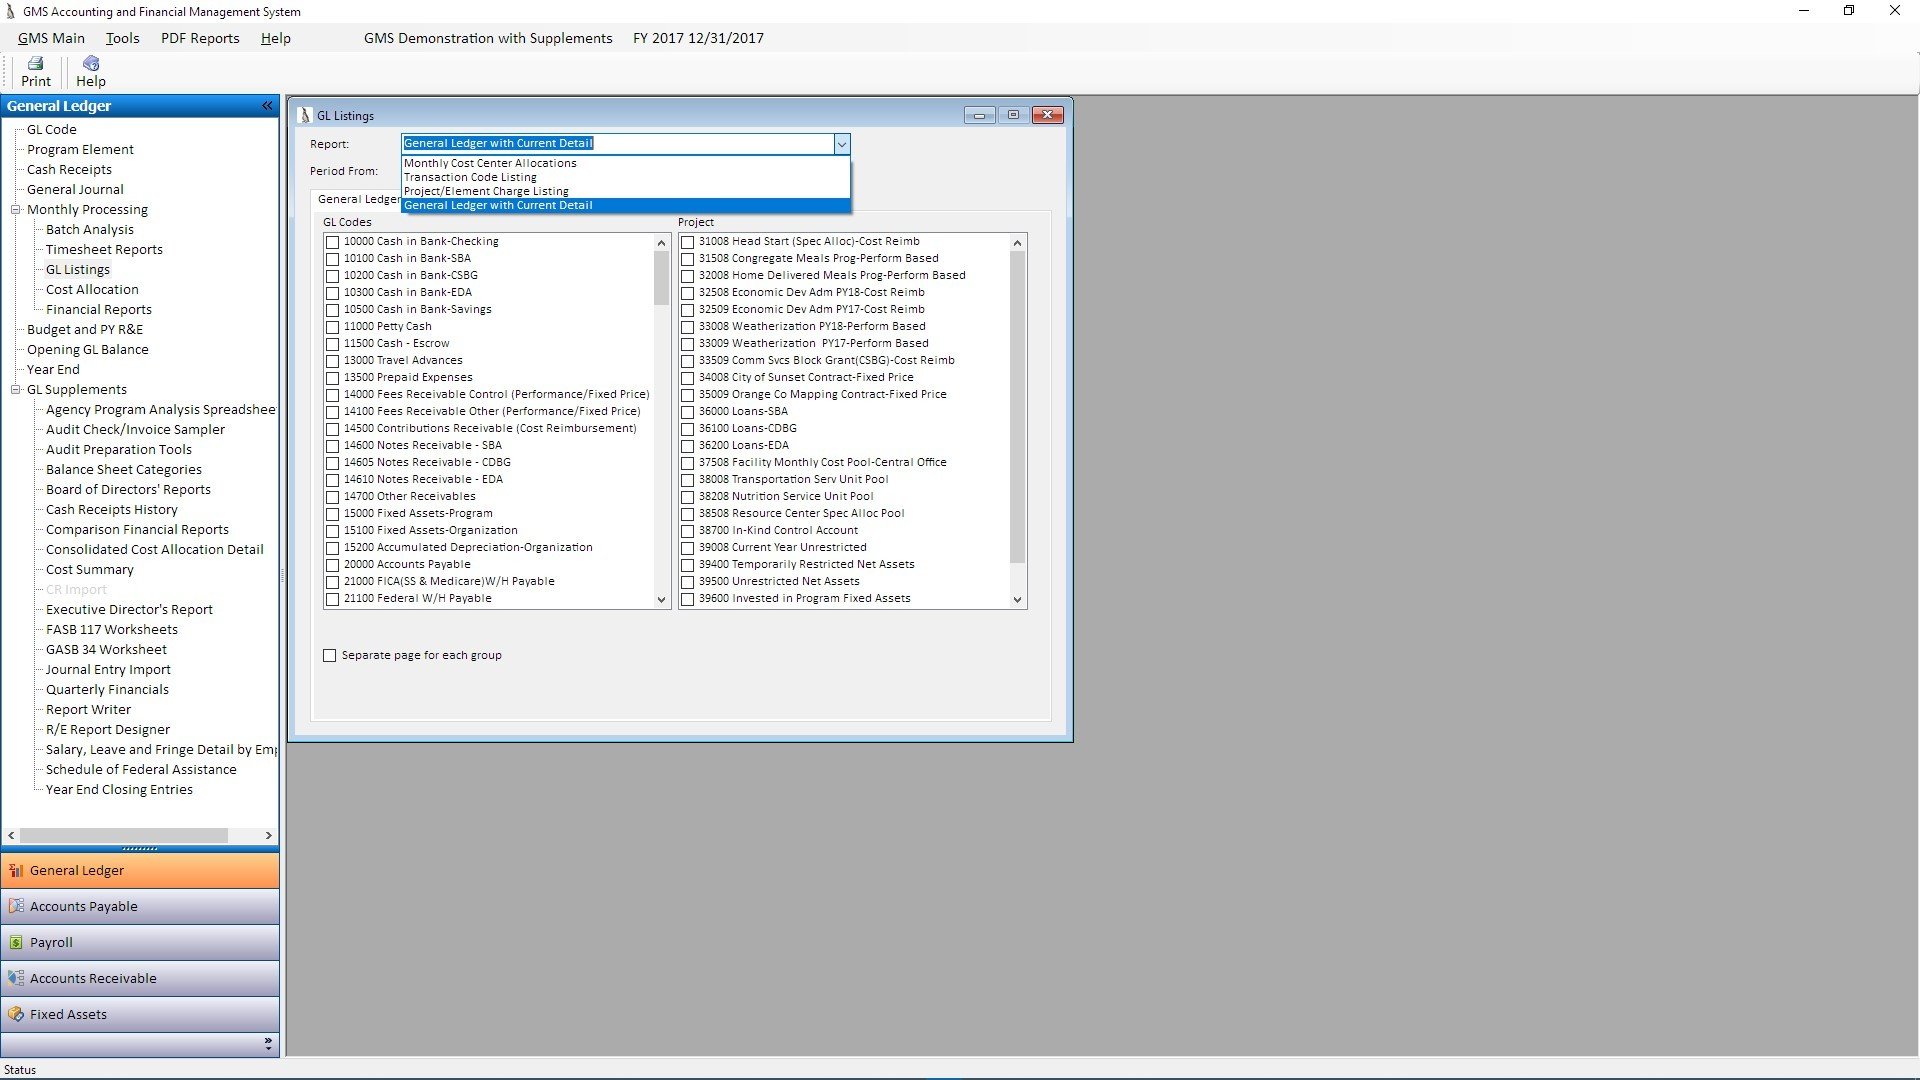The width and height of the screenshot is (1920, 1080).
Task: Enable Separate page for each group
Action: pos(330,656)
